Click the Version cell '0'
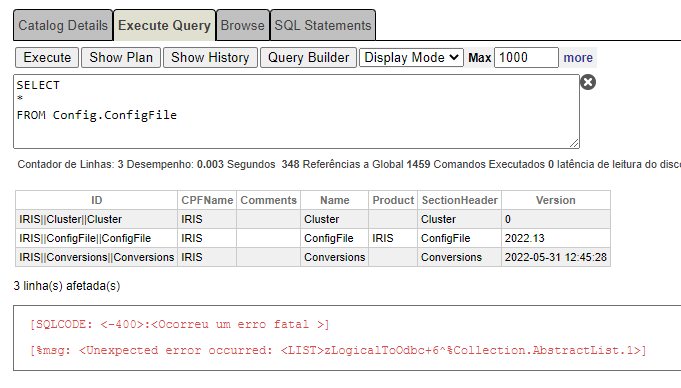Image resolution: width=681 pixels, height=388 pixels. click(x=555, y=219)
